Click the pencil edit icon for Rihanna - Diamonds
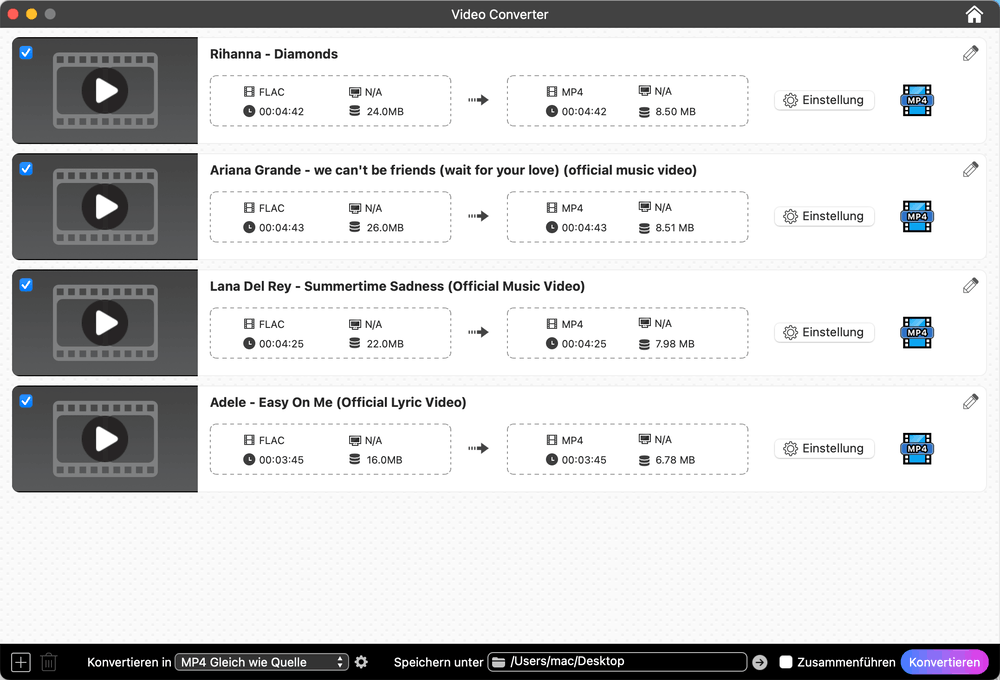Viewport: 1000px width, 680px height. pyautogui.click(x=970, y=54)
